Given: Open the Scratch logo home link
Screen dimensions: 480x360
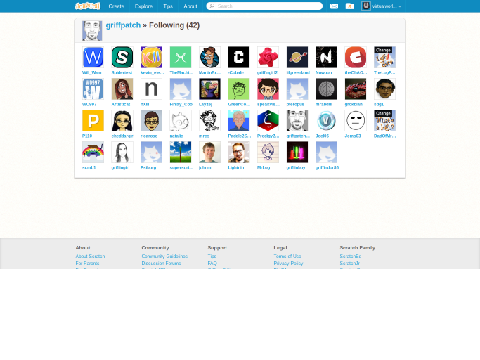Looking at the screenshot, I should coord(87,6).
